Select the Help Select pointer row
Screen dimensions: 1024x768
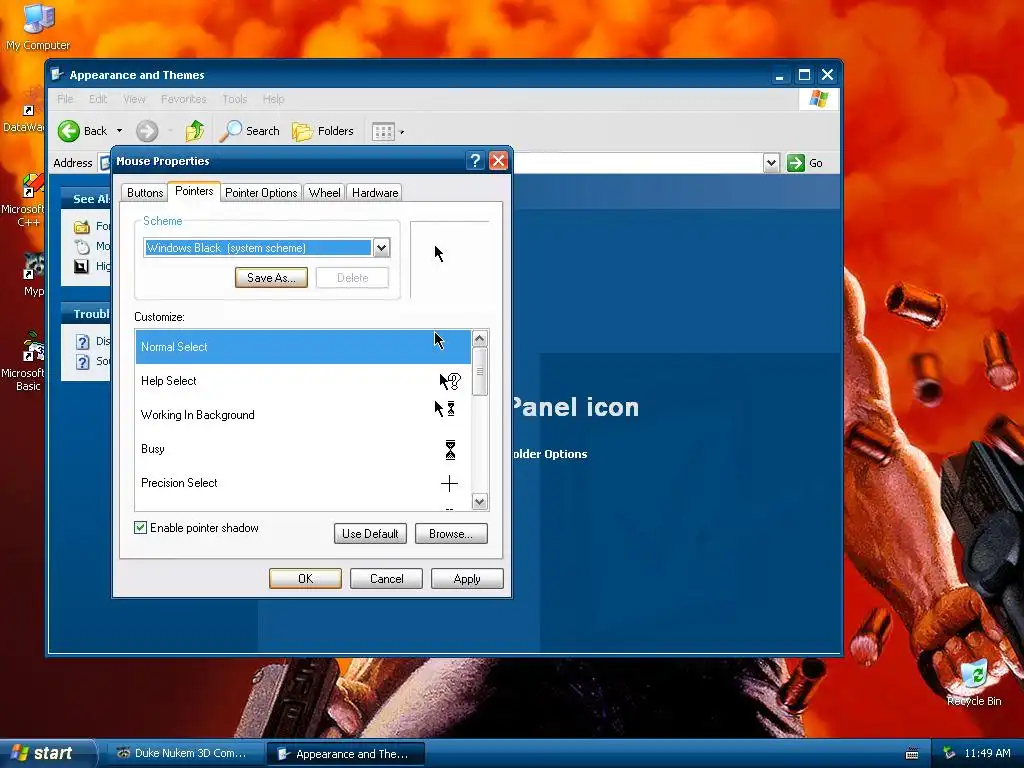point(303,381)
